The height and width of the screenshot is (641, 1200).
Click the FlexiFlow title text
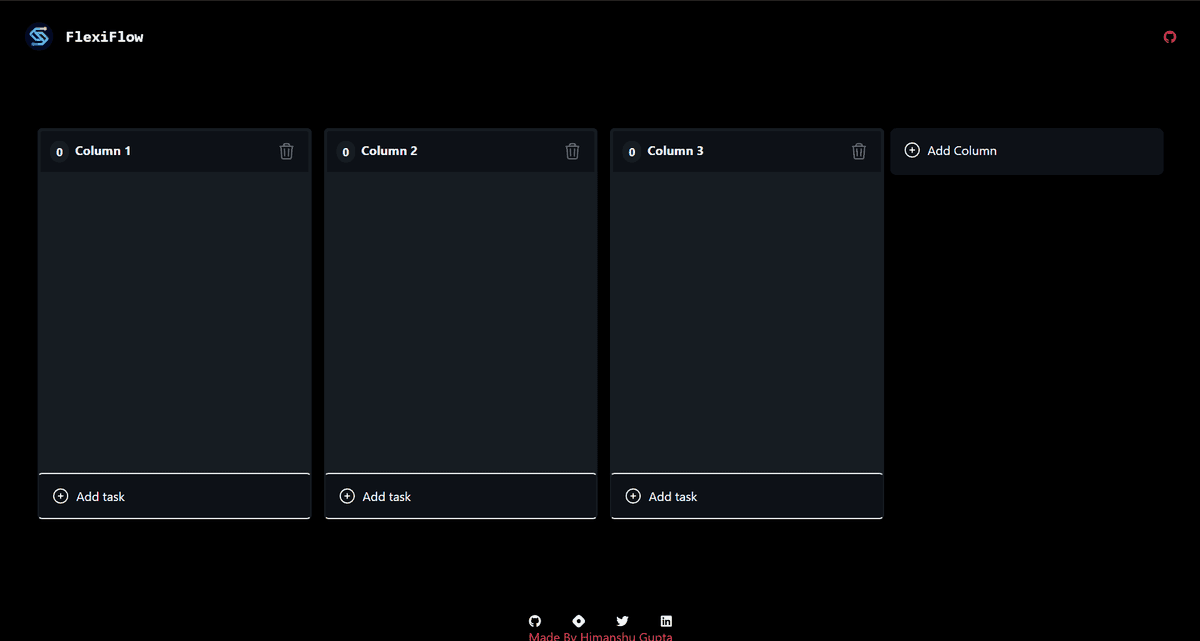point(104,37)
